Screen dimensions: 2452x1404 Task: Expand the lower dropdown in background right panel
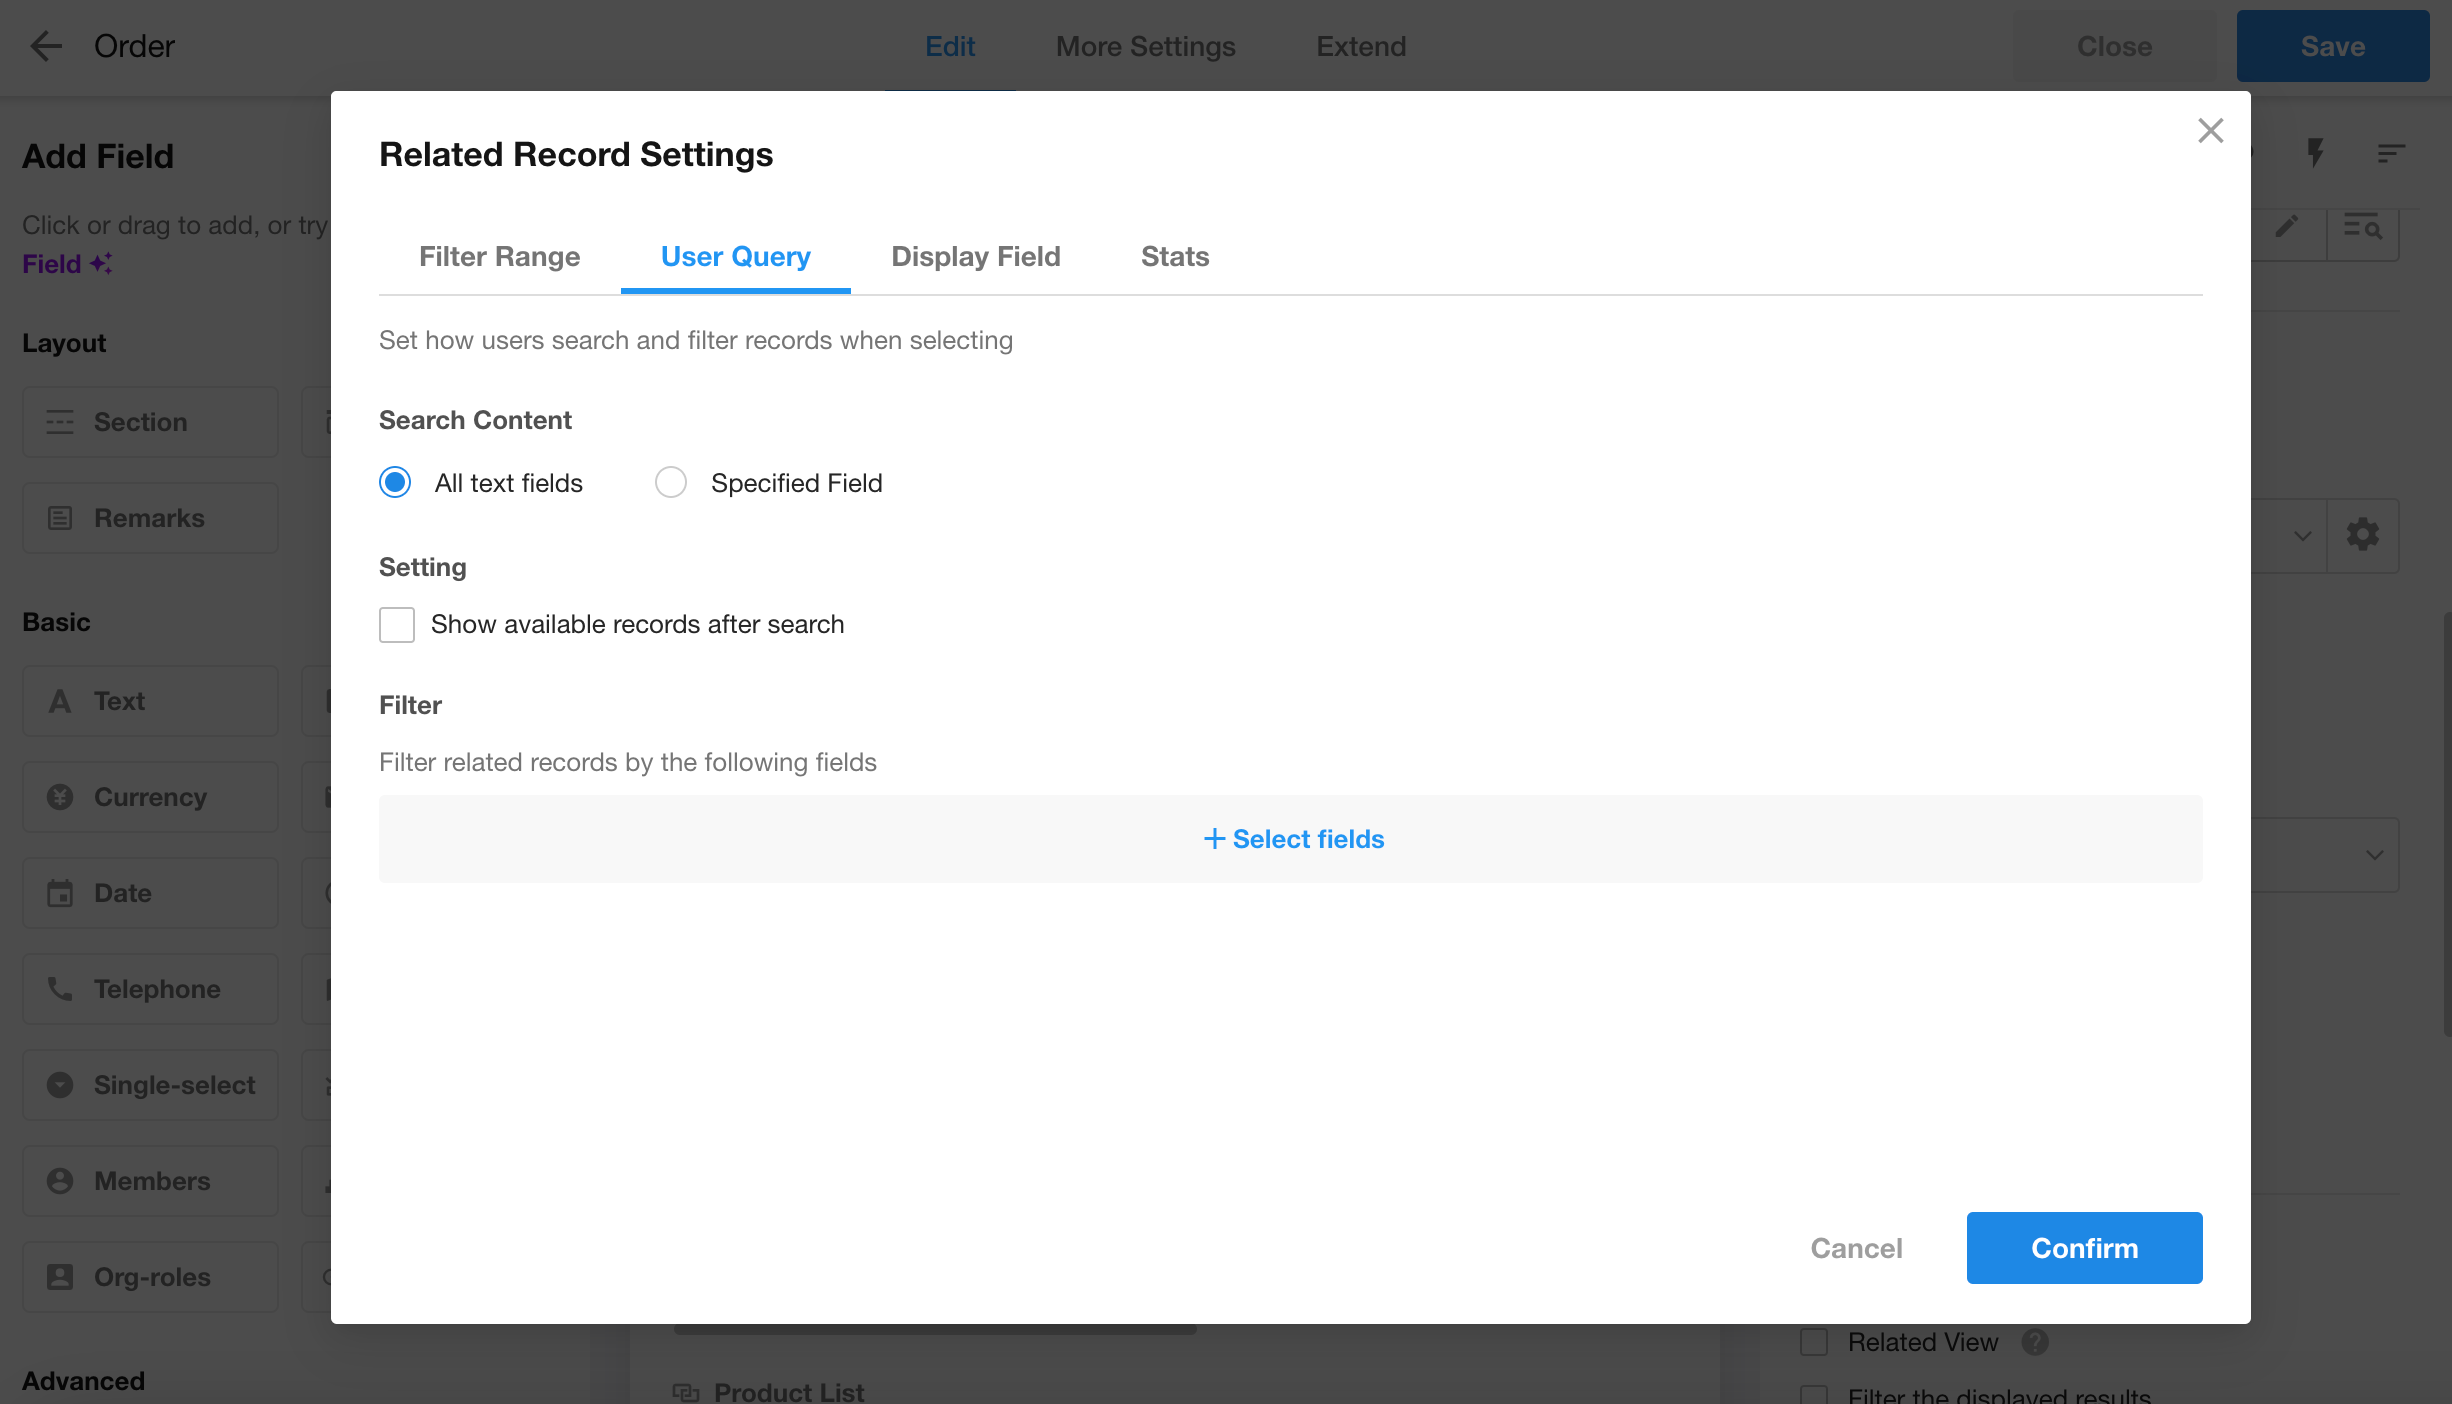tap(2374, 855)
